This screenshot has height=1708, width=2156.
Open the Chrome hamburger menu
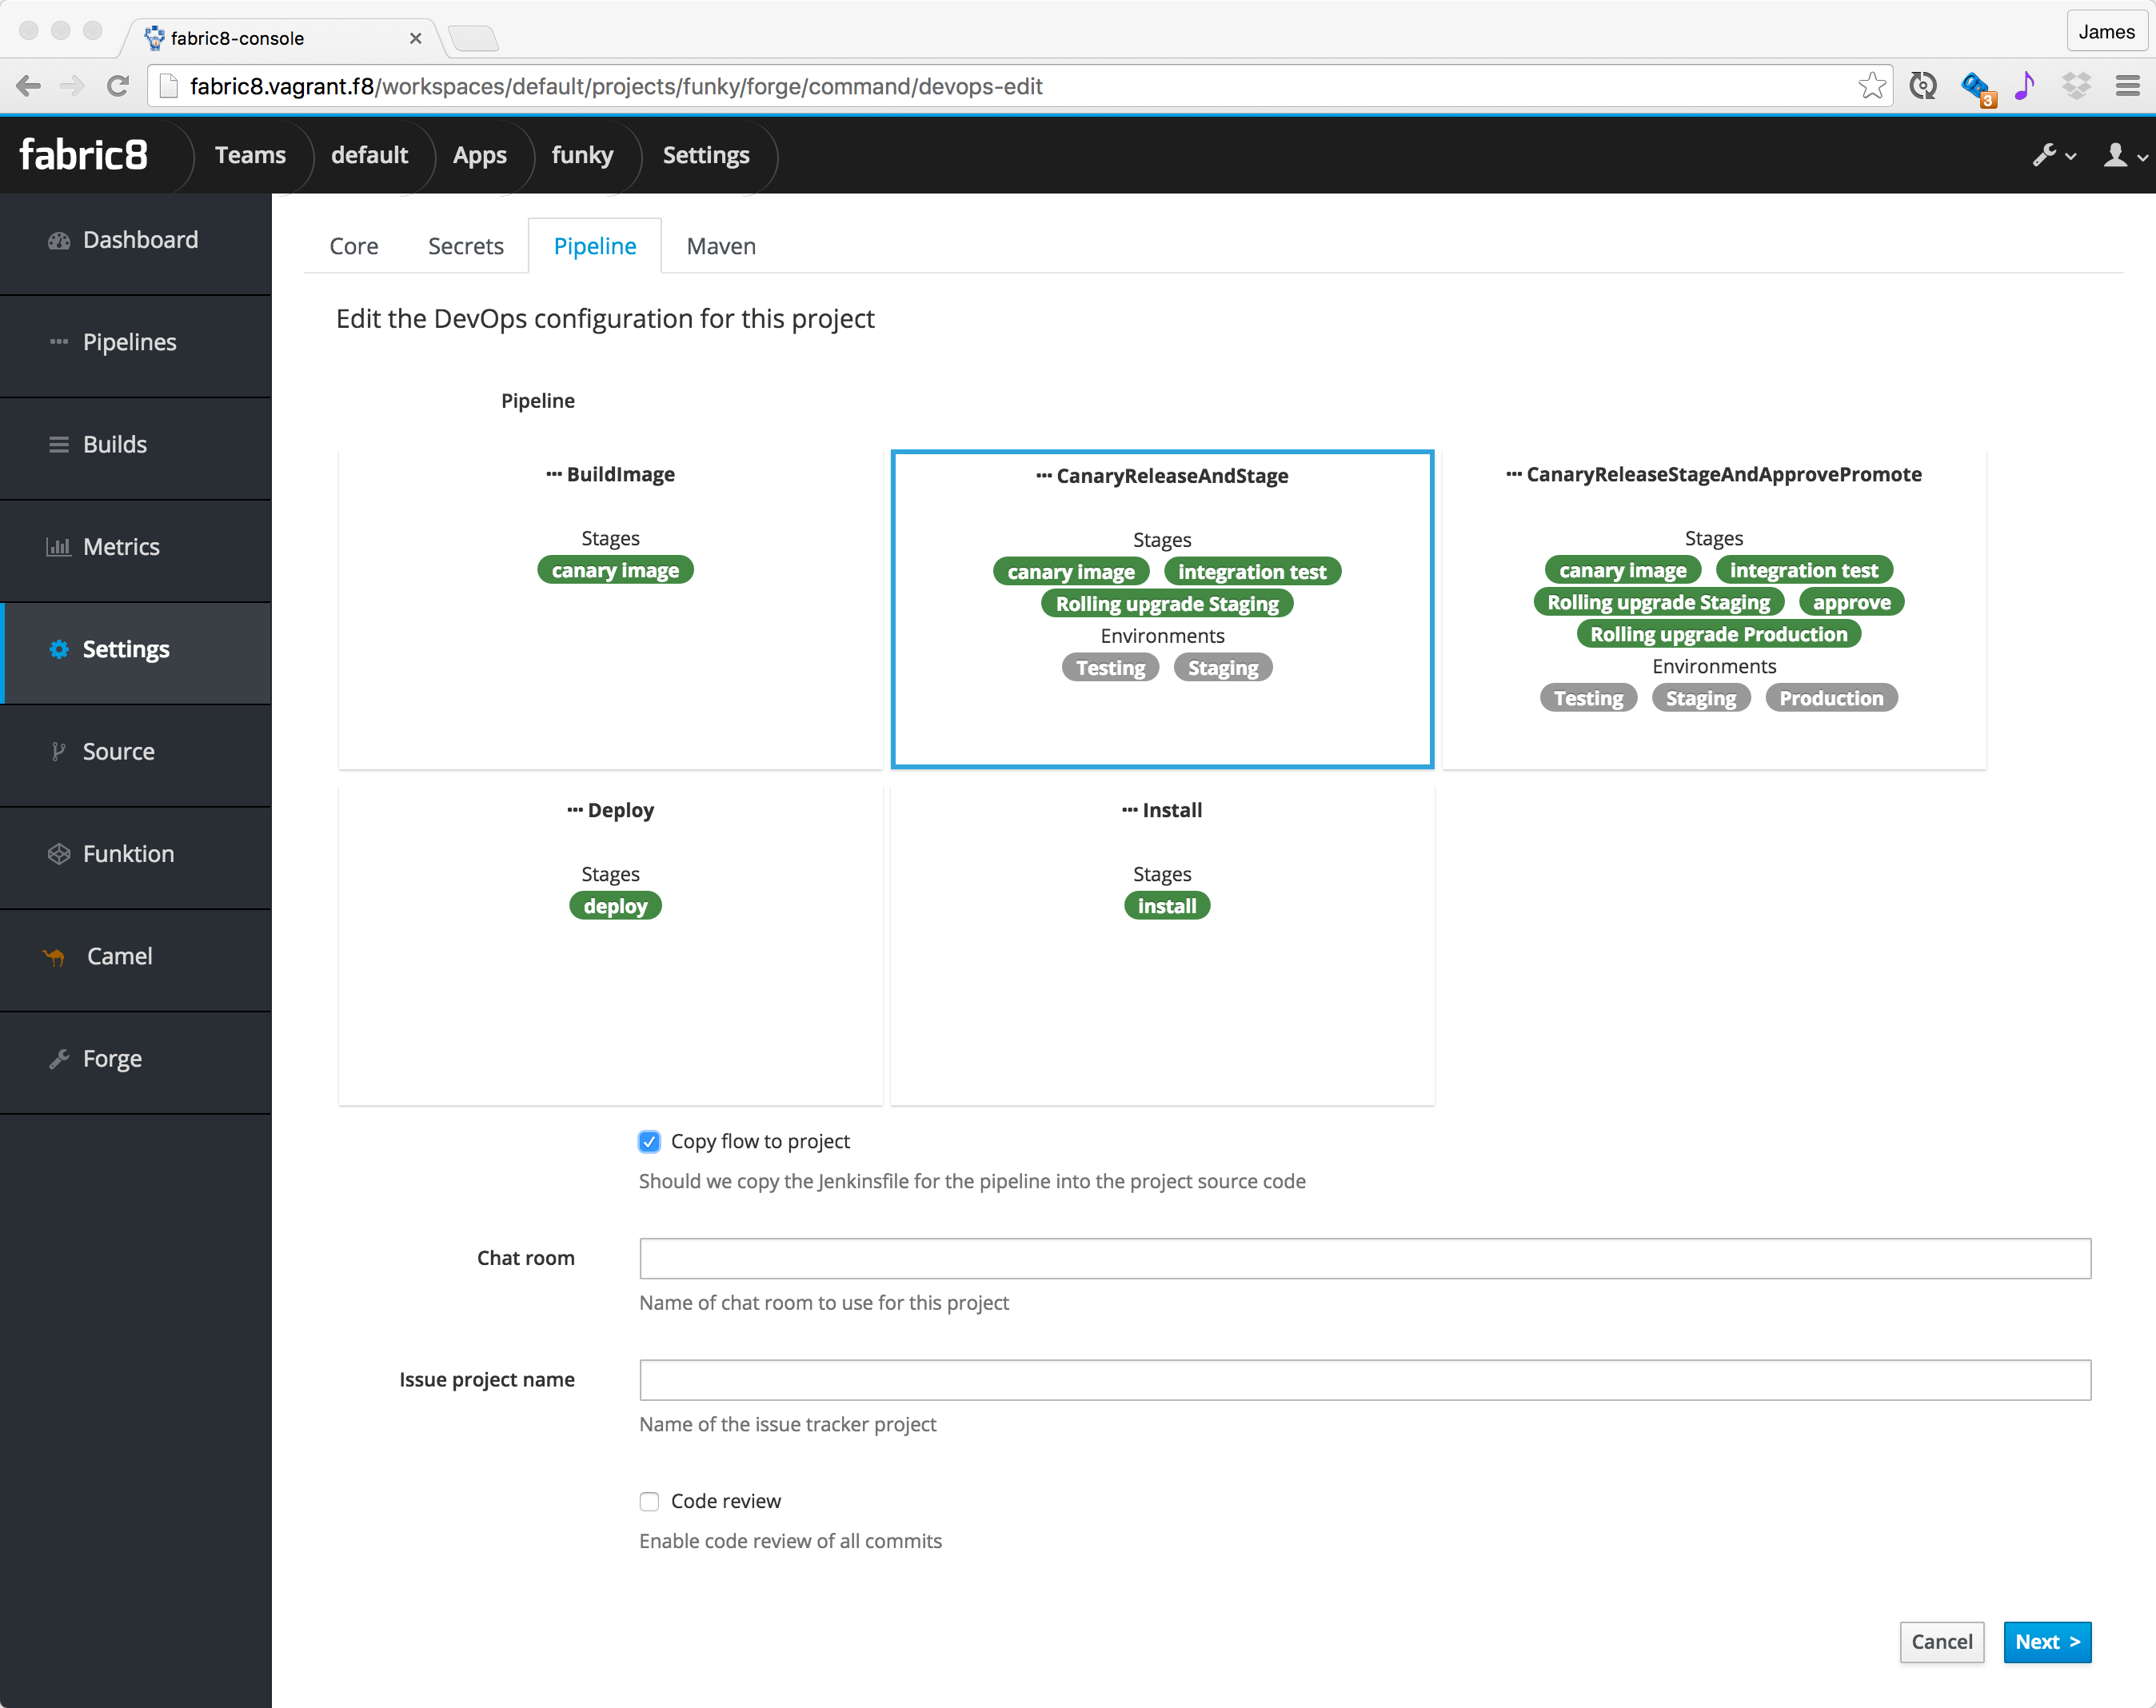coord(2128,87)
